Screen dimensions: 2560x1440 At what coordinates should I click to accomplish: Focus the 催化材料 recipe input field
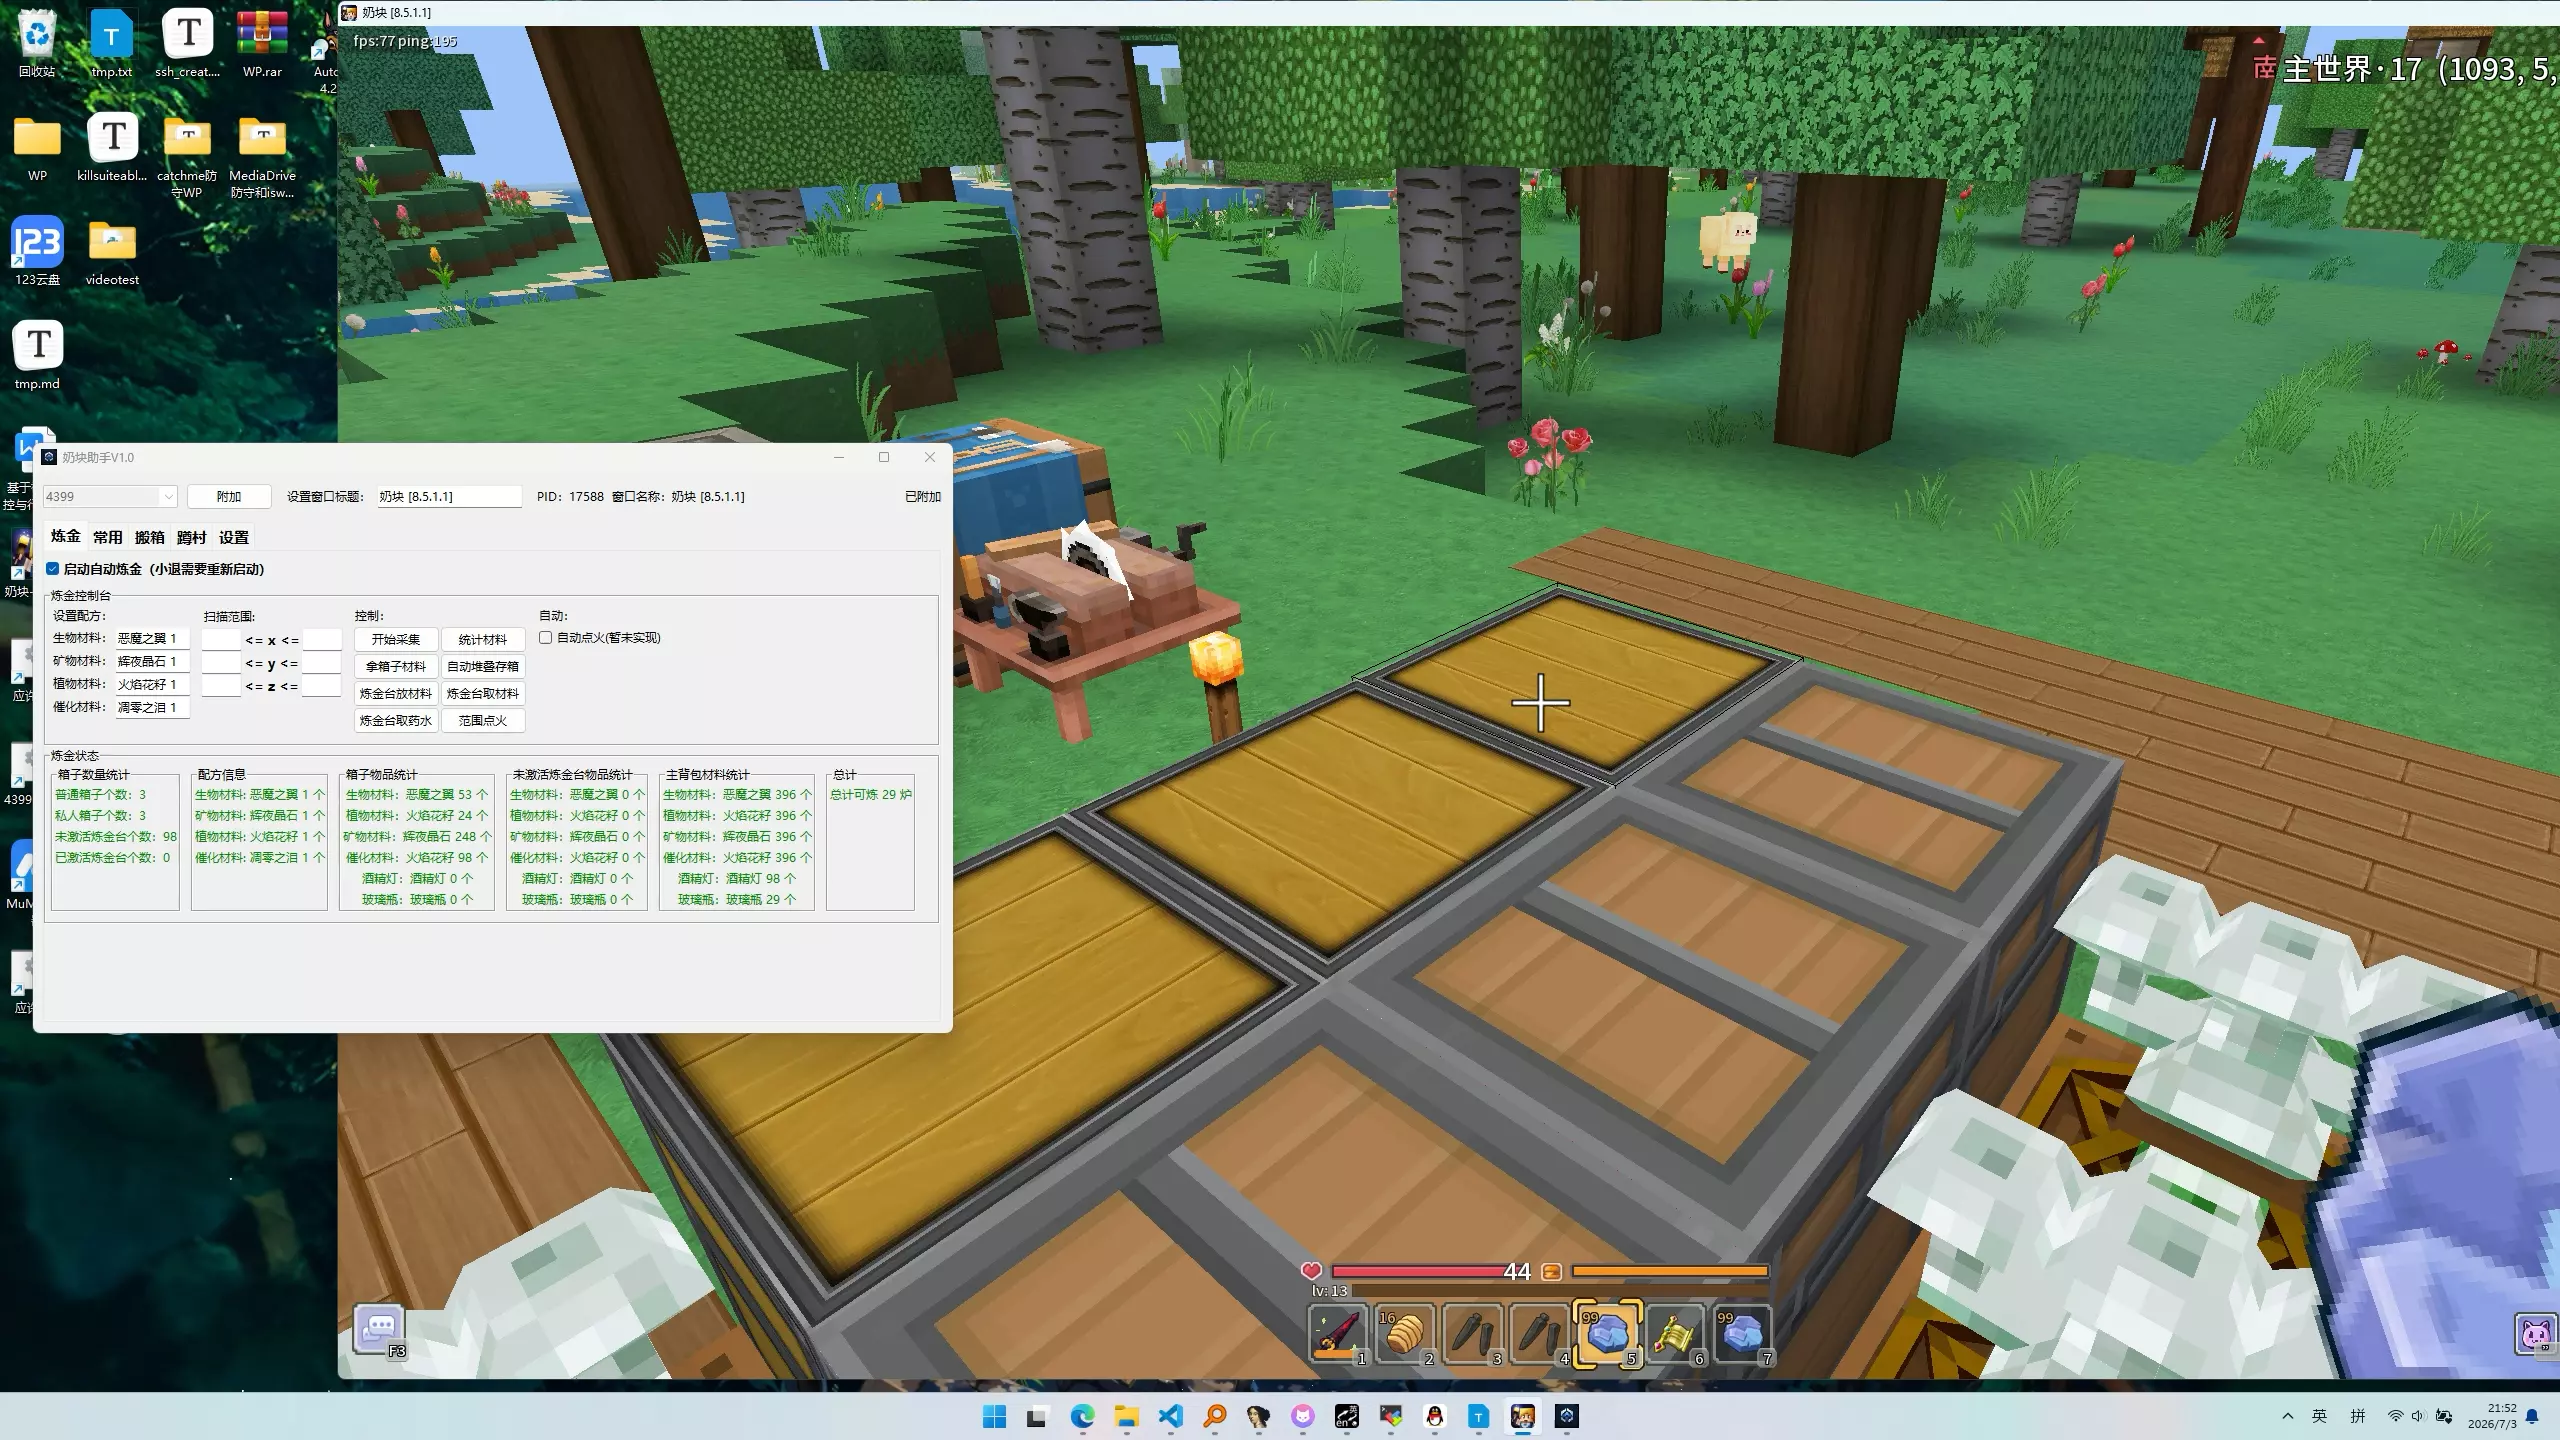152,708
